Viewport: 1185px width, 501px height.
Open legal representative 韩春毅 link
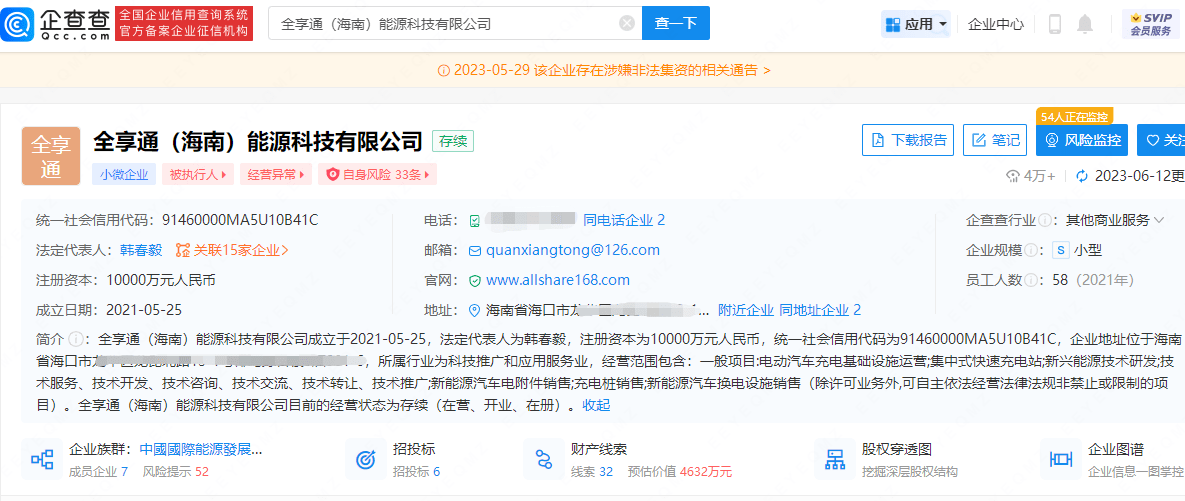(141, 249)
